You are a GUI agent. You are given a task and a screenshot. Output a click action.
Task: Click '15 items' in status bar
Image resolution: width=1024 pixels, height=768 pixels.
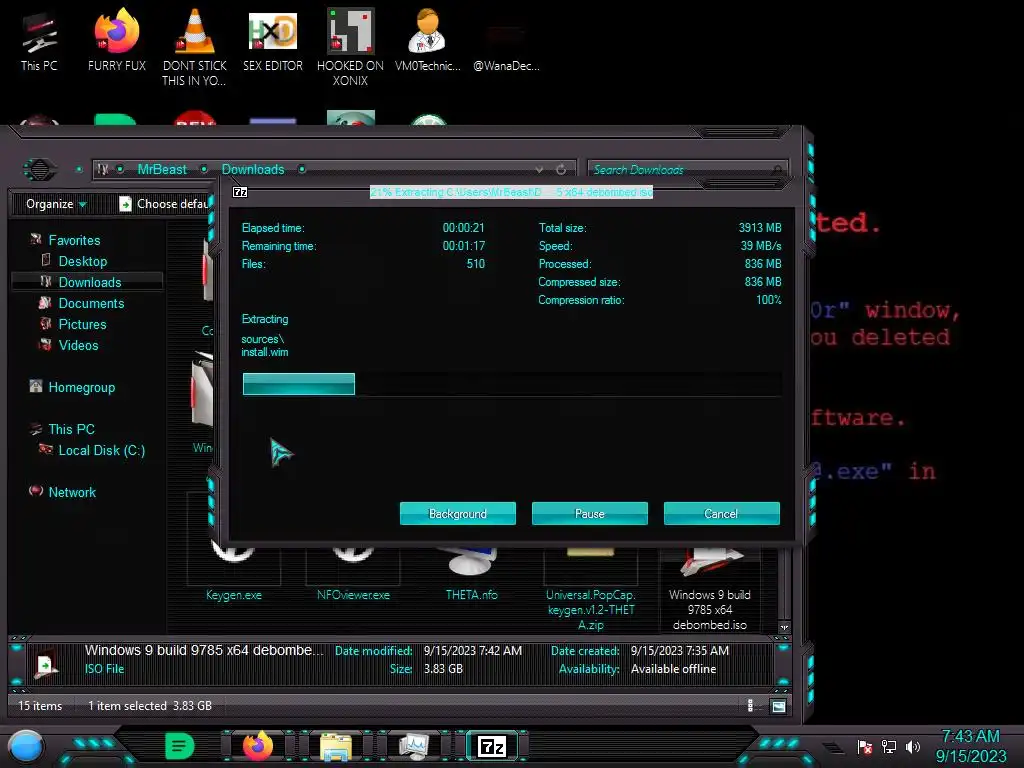tap(40, 706)
